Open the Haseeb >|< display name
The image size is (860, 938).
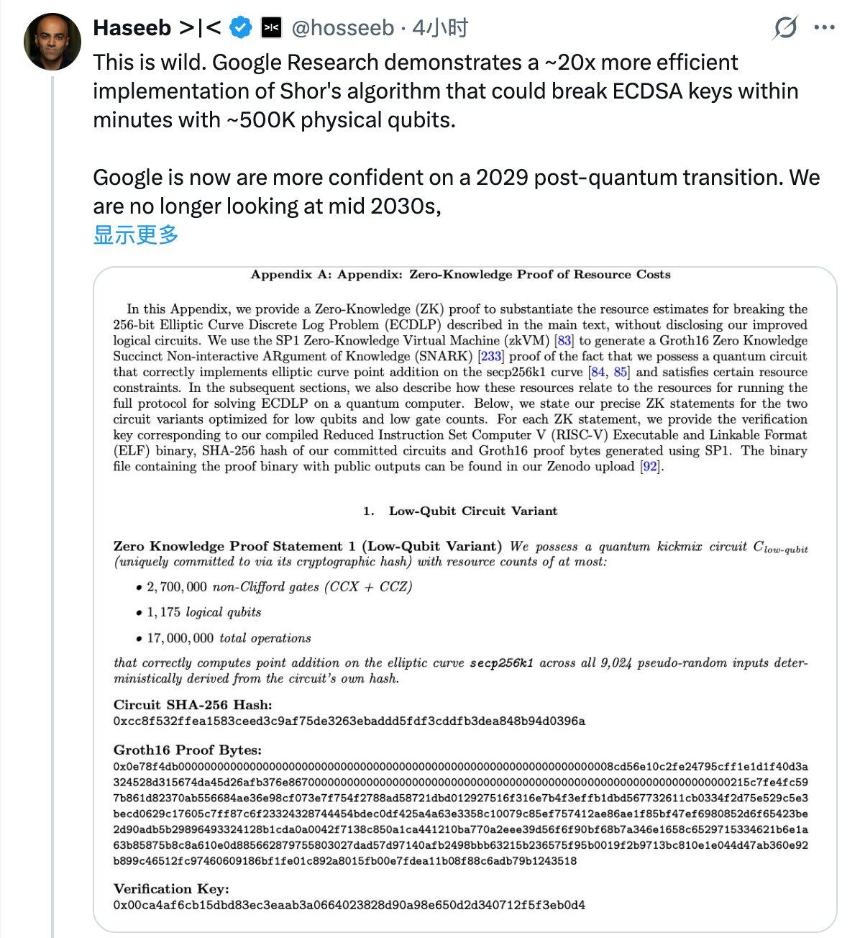pyautogui.click(x=154, y=28)
